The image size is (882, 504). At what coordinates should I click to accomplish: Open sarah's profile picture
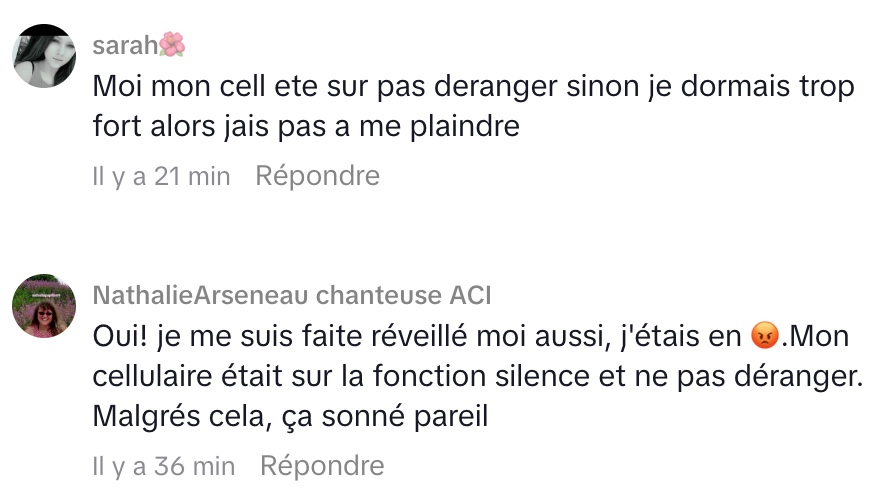coord(44,56)
